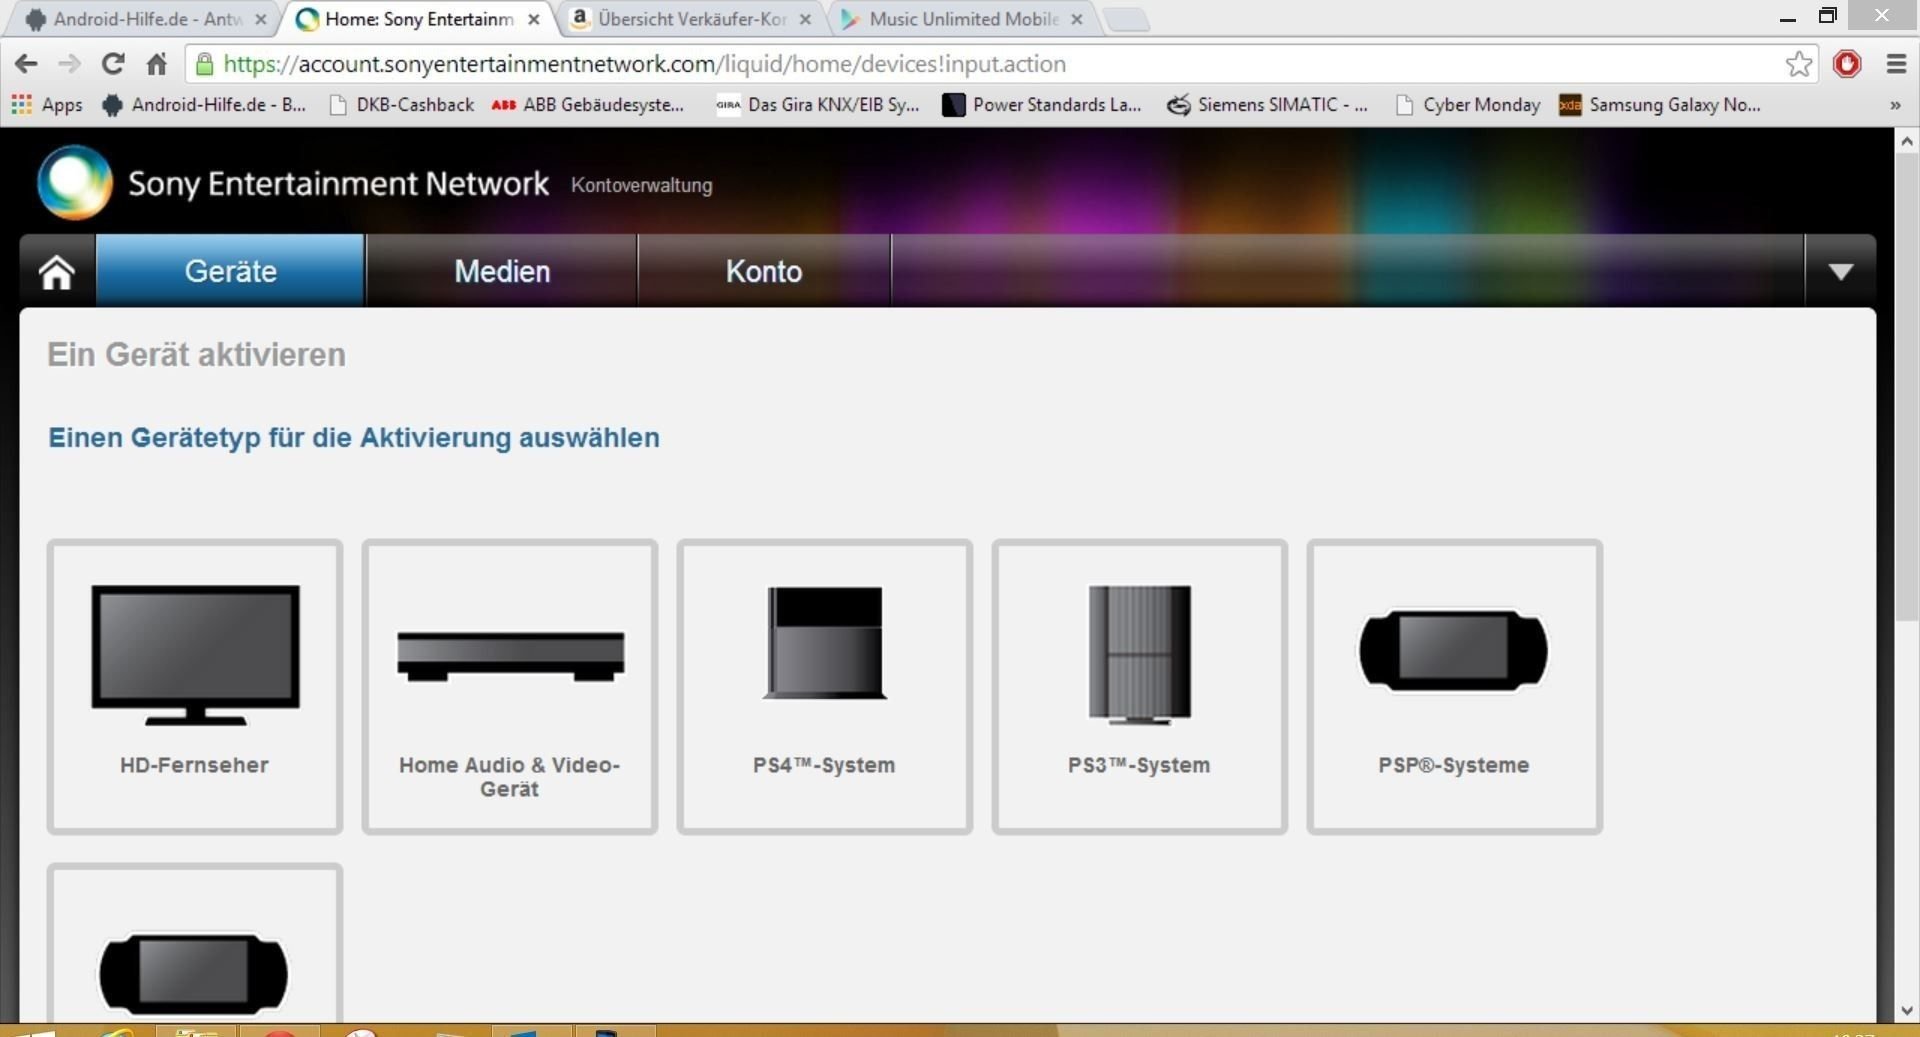Choose the PS4™-System device tile
Screen dimensions: 1920x1037
[825, 687]
